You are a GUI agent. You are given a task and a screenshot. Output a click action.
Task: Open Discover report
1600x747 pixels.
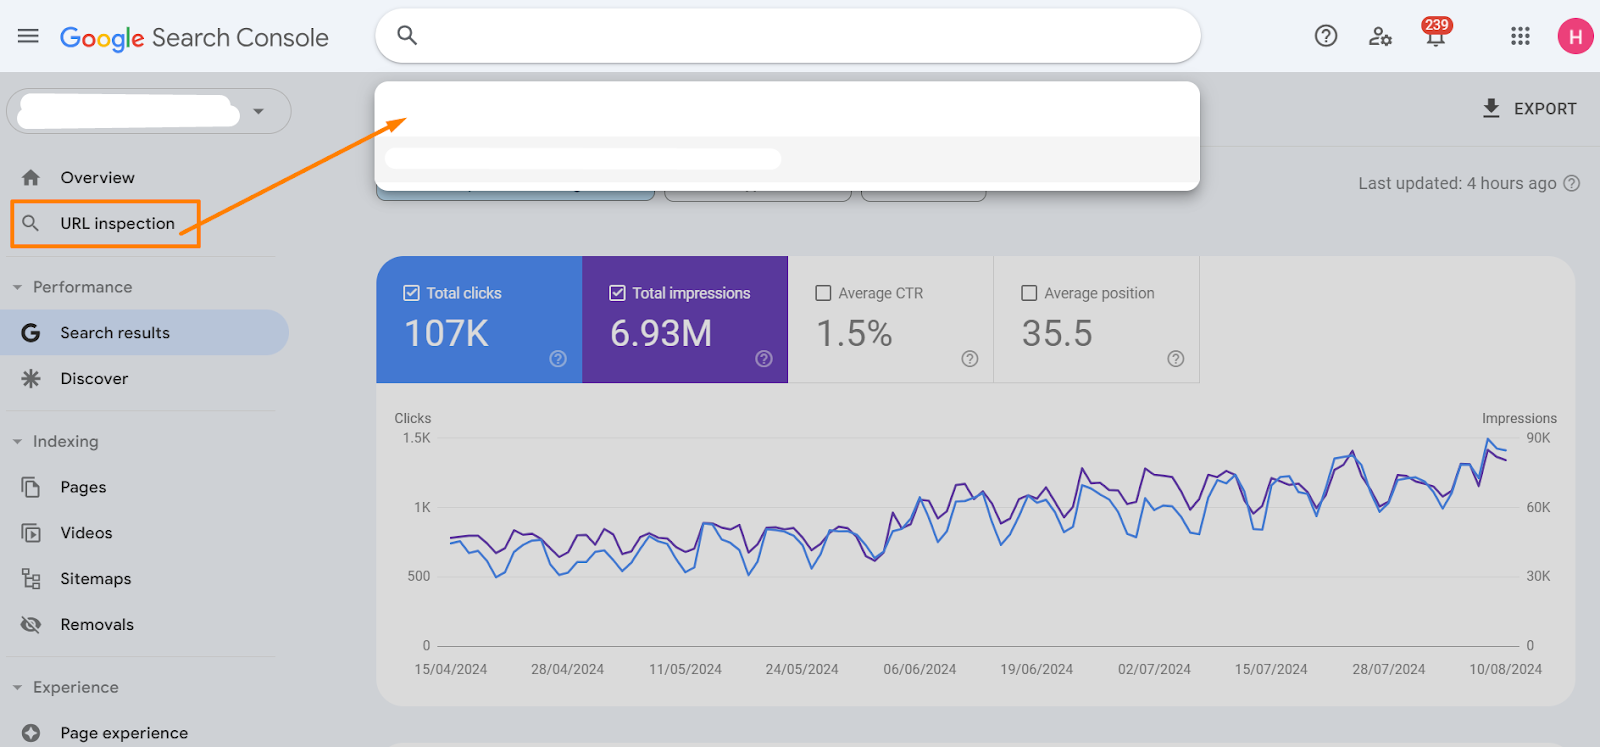coord(94,378)
